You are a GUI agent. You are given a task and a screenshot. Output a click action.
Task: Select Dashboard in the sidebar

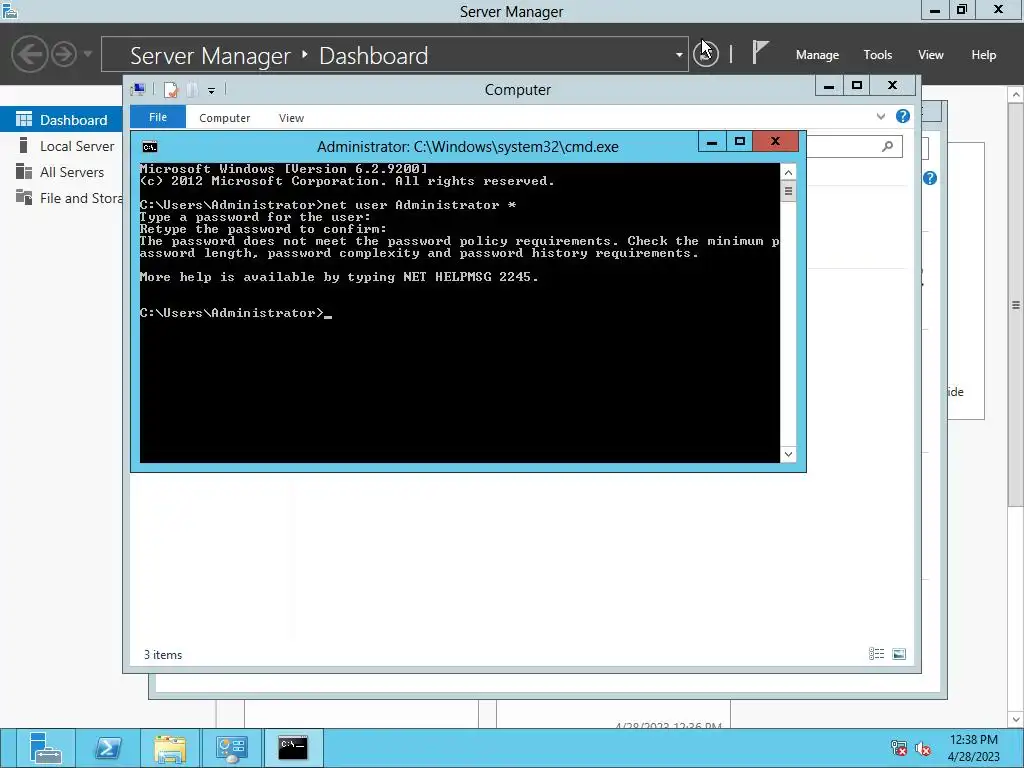pos(61,120)
